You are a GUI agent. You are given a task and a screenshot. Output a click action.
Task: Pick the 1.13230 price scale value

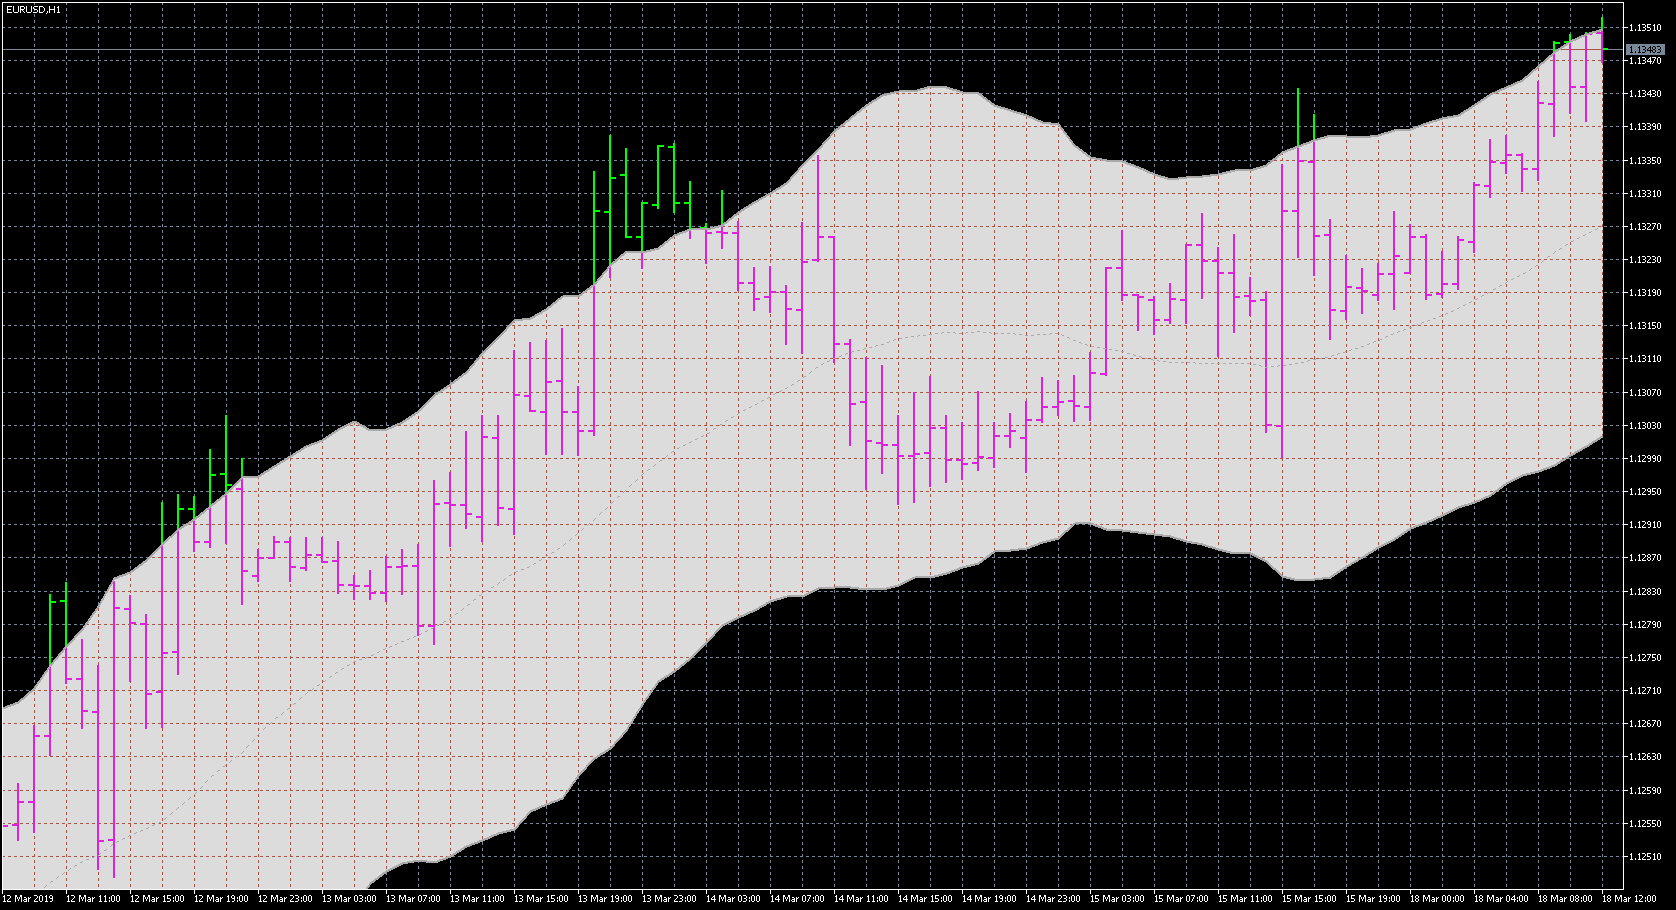[x=1645, y=260]
